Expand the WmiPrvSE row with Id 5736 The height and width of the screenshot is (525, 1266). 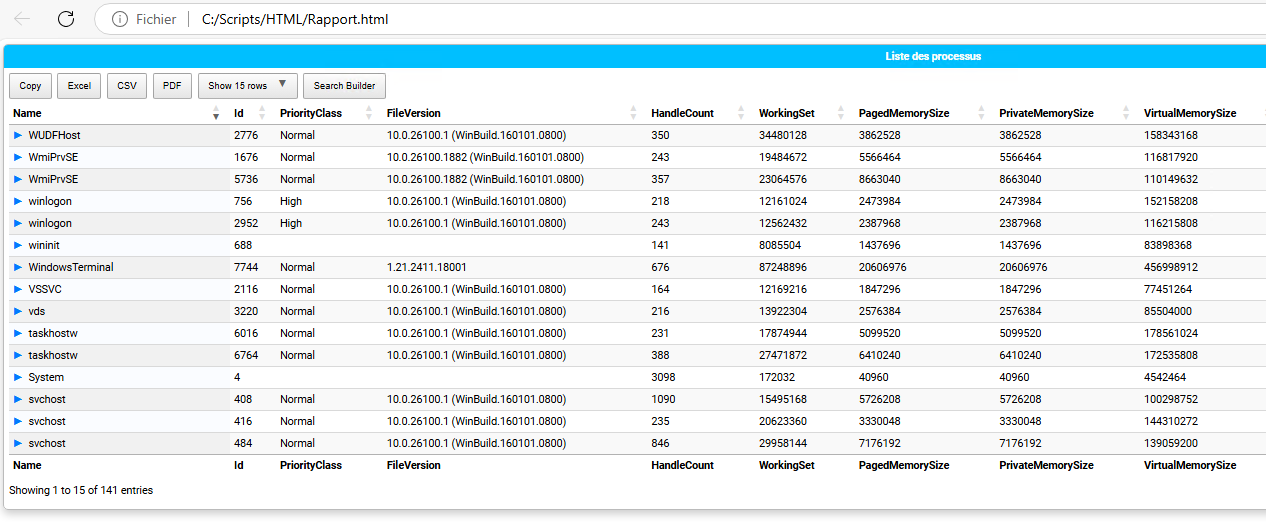click(18, 179)
